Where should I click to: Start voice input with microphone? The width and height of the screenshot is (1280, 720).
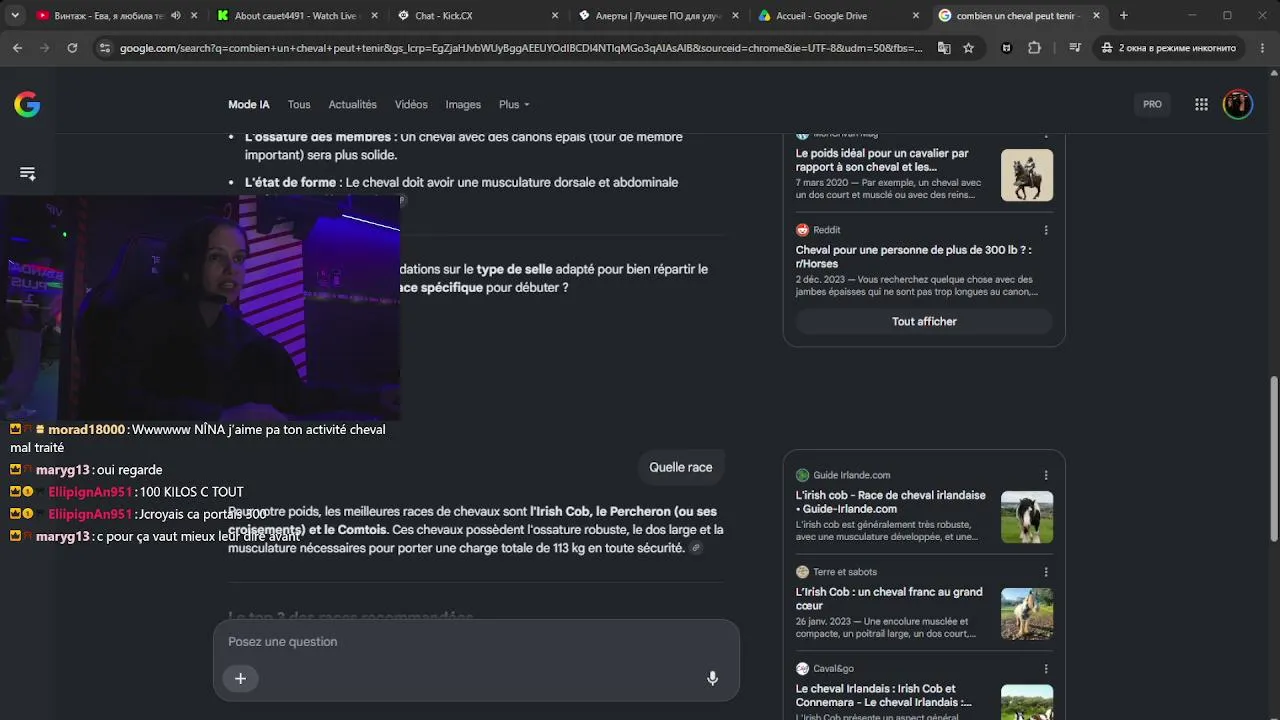(712, 678)
